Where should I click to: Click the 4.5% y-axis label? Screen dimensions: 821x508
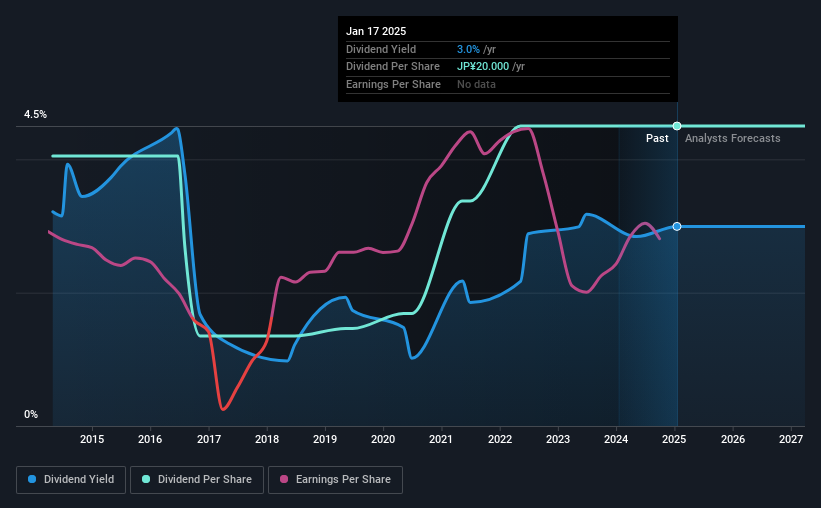click(35, 115)
